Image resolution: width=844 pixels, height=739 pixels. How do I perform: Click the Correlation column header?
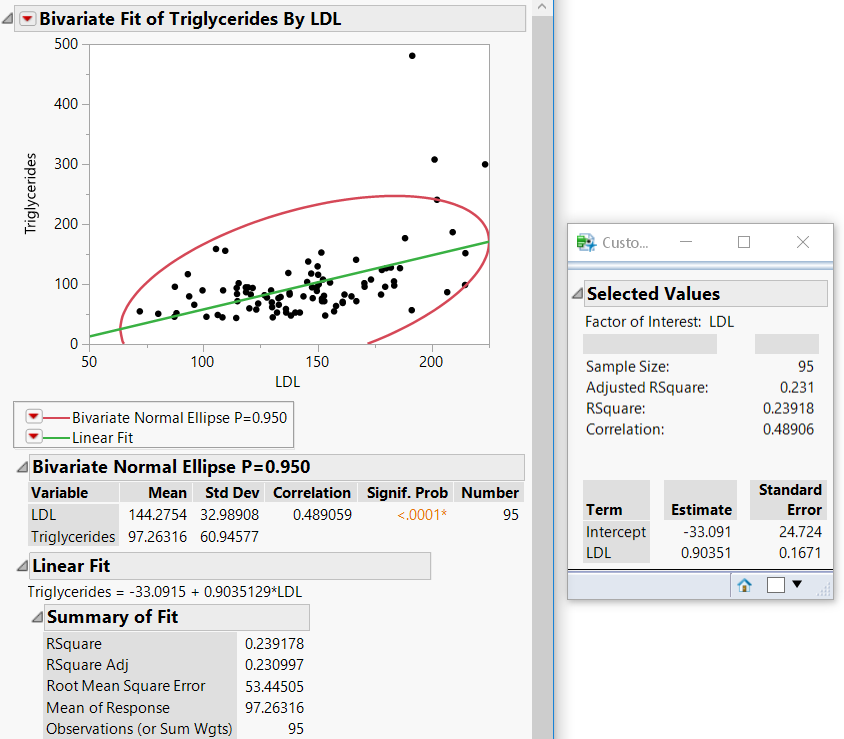tap(311, 493)
